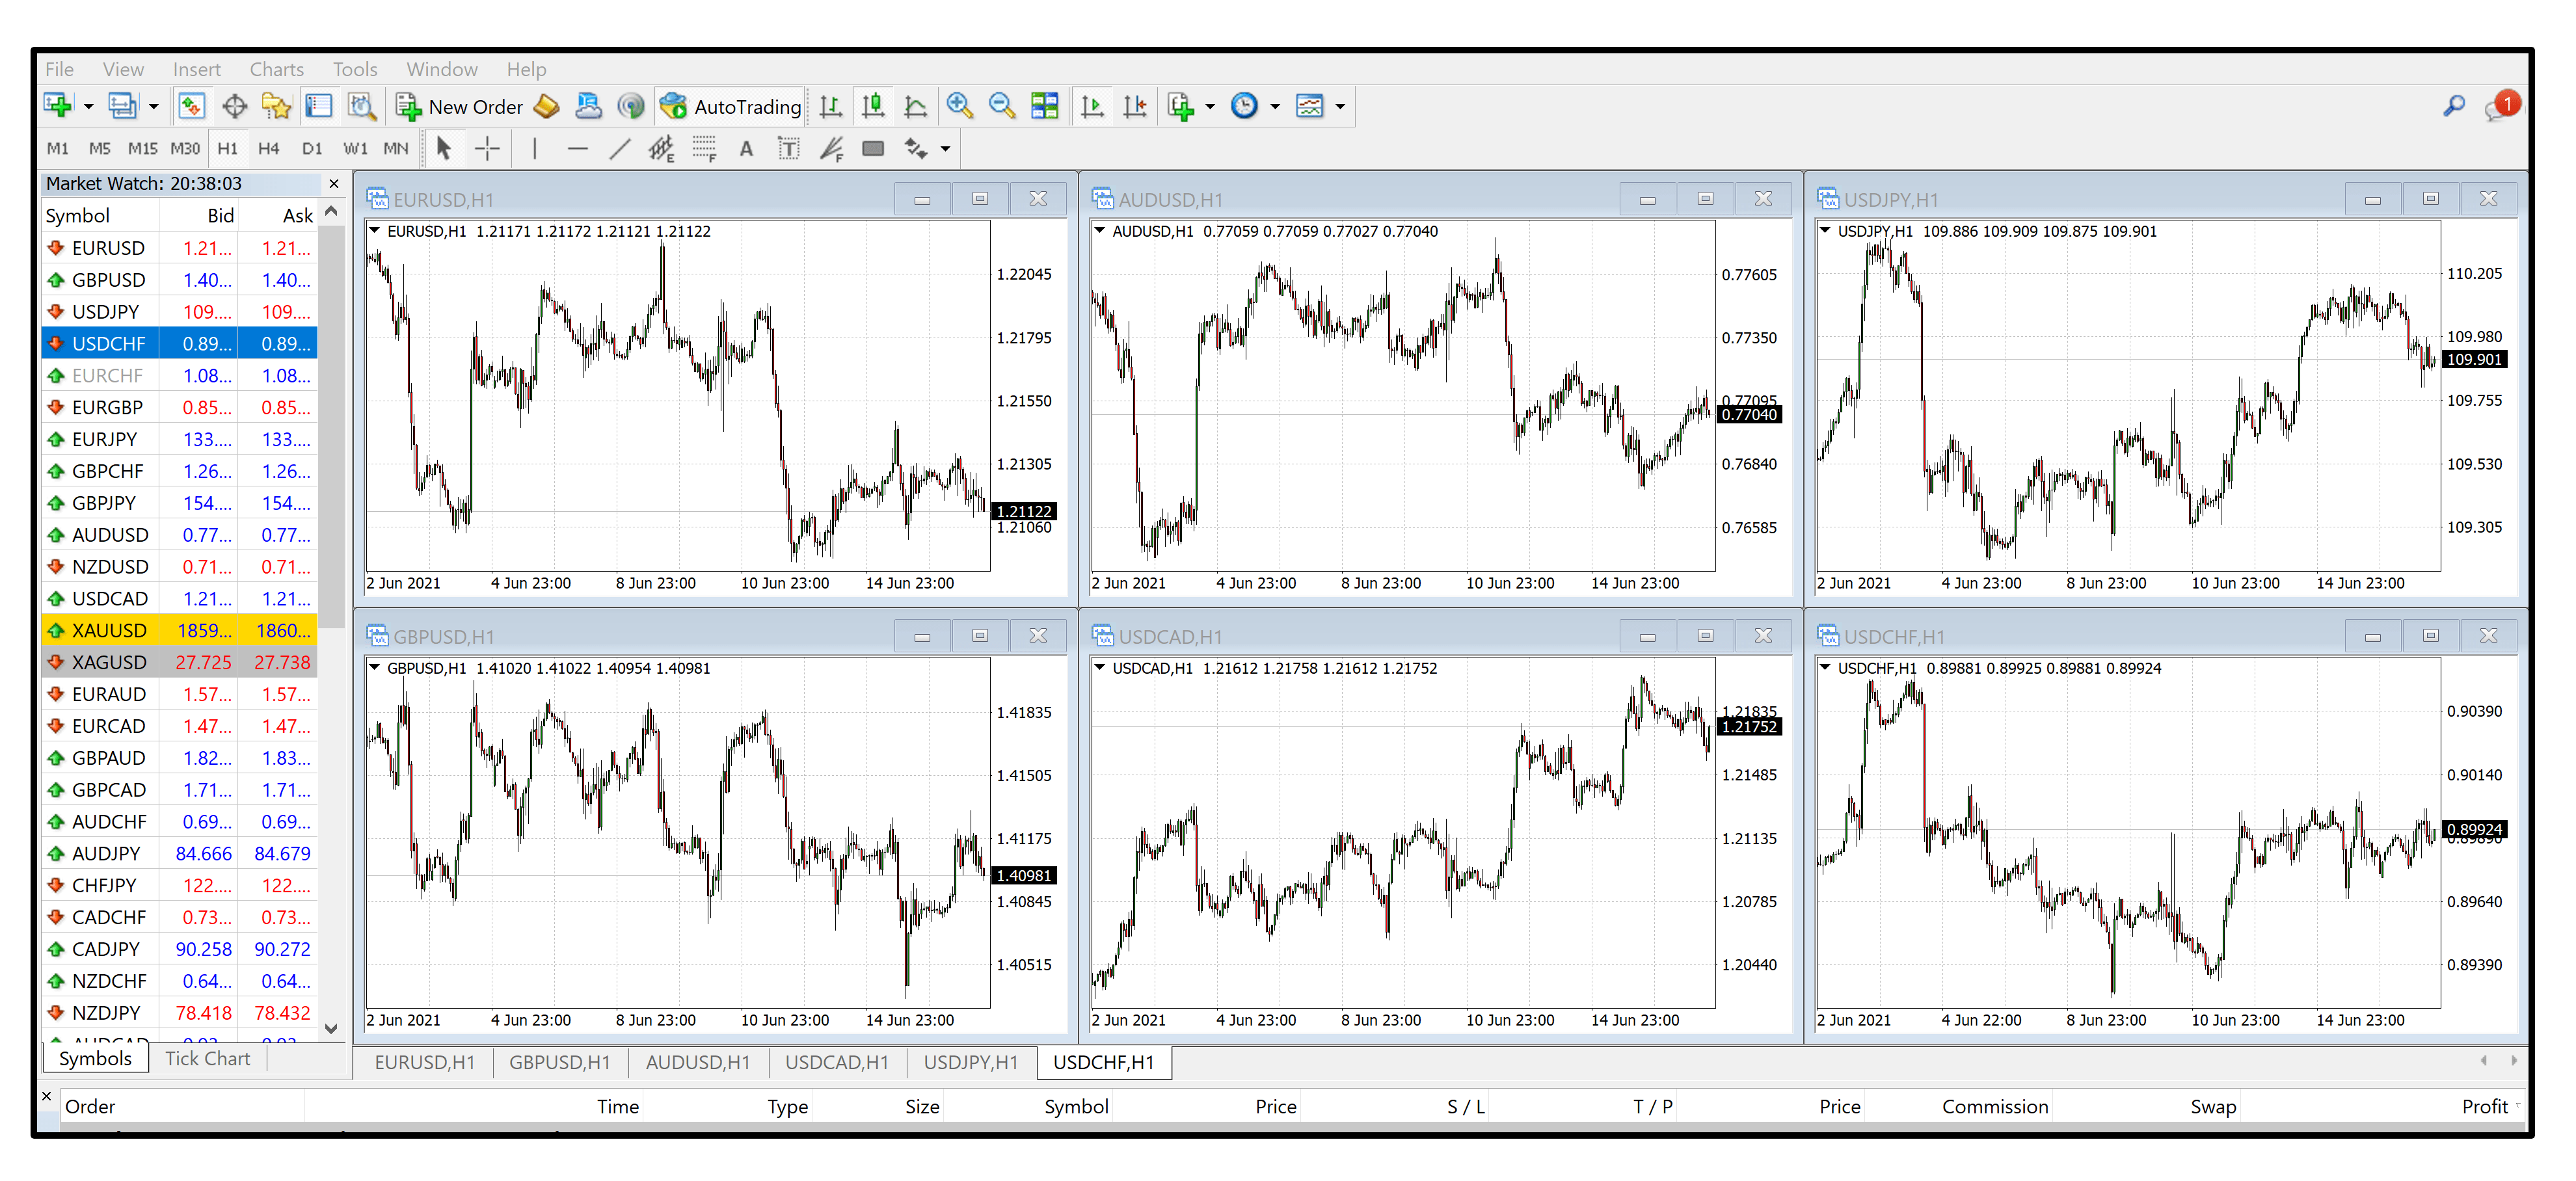Toggle the Terminal panel icon

319,106
